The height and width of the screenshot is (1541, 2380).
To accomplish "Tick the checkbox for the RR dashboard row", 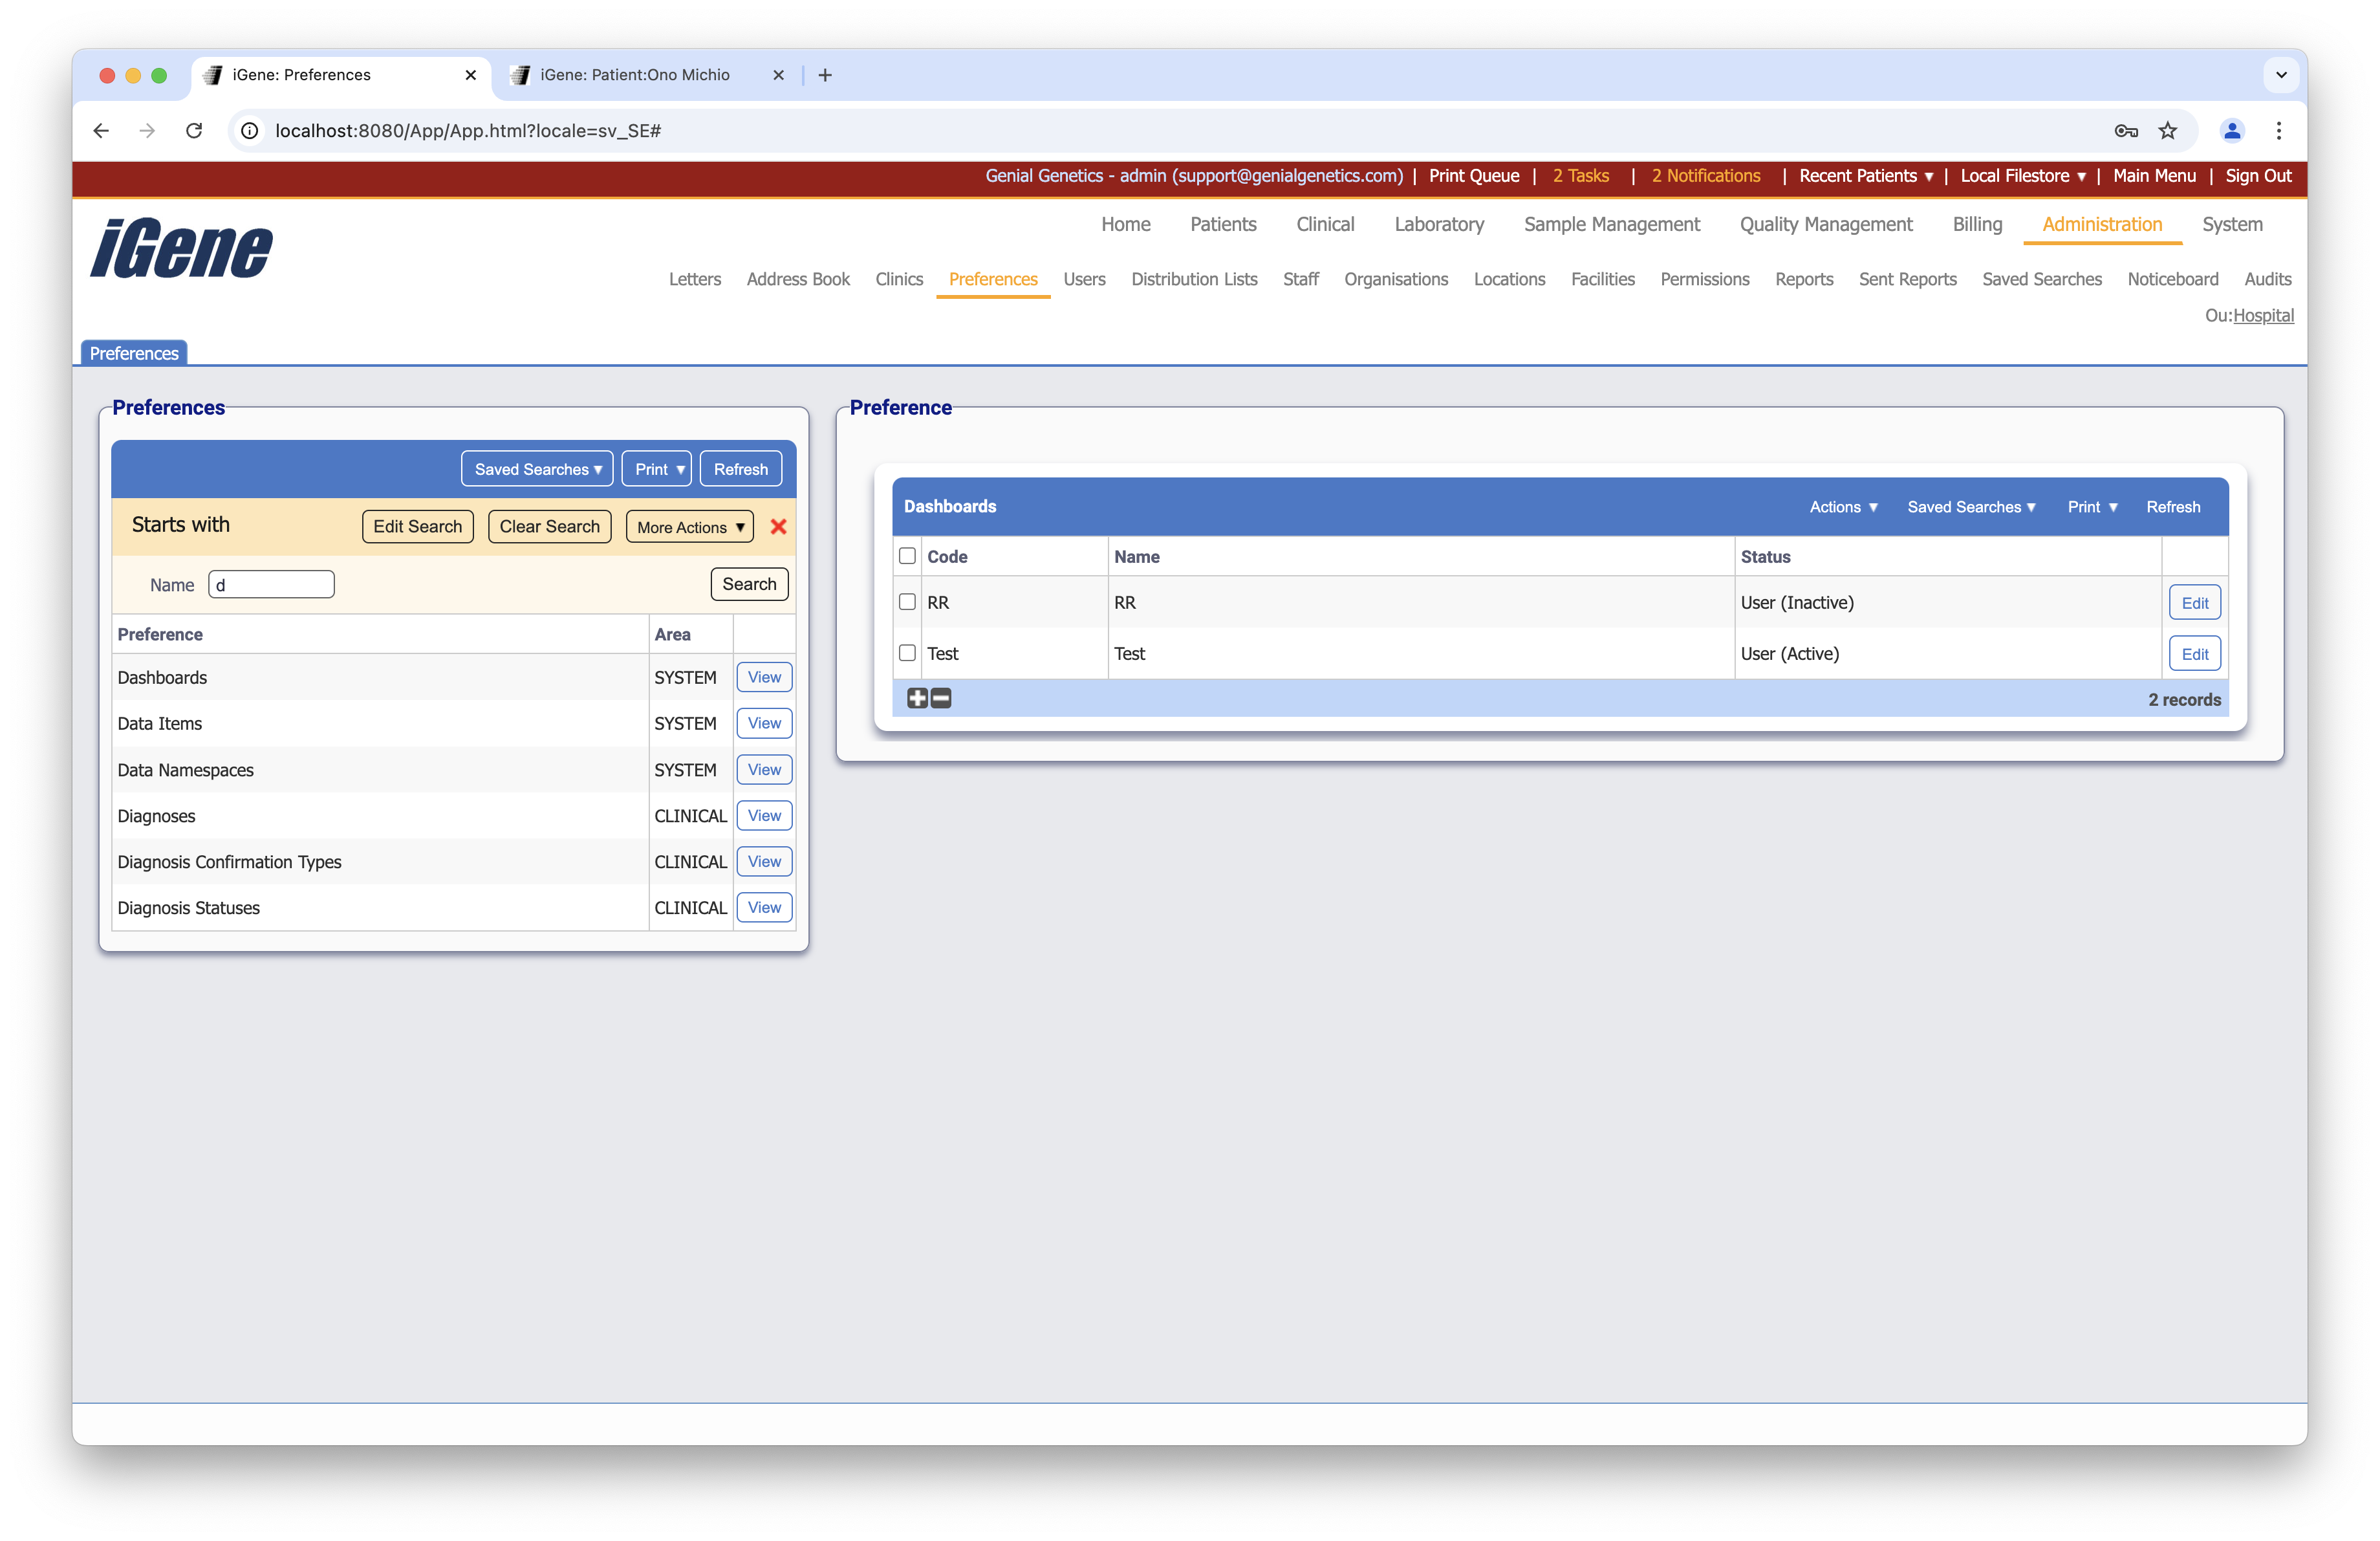I will (907, 602).
